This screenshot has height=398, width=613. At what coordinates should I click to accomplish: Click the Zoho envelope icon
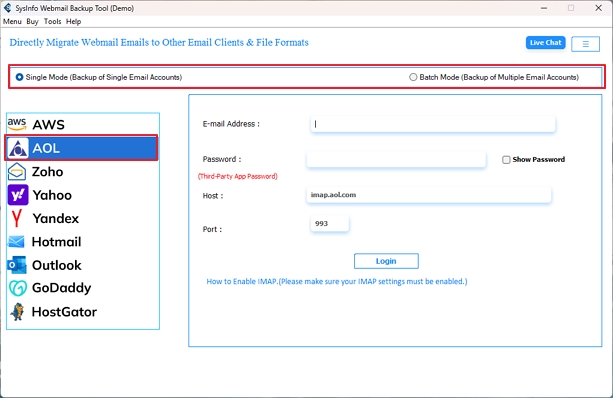tap(17, 172)
